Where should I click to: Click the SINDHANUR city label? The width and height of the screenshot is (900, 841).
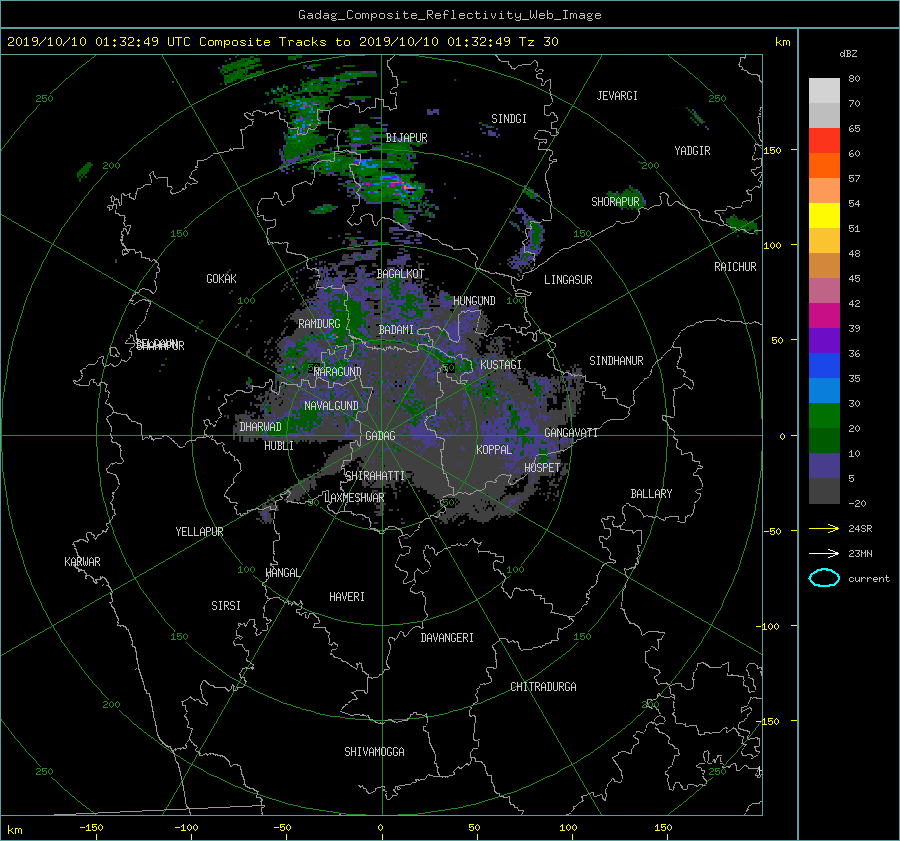(x=616, y=361)
